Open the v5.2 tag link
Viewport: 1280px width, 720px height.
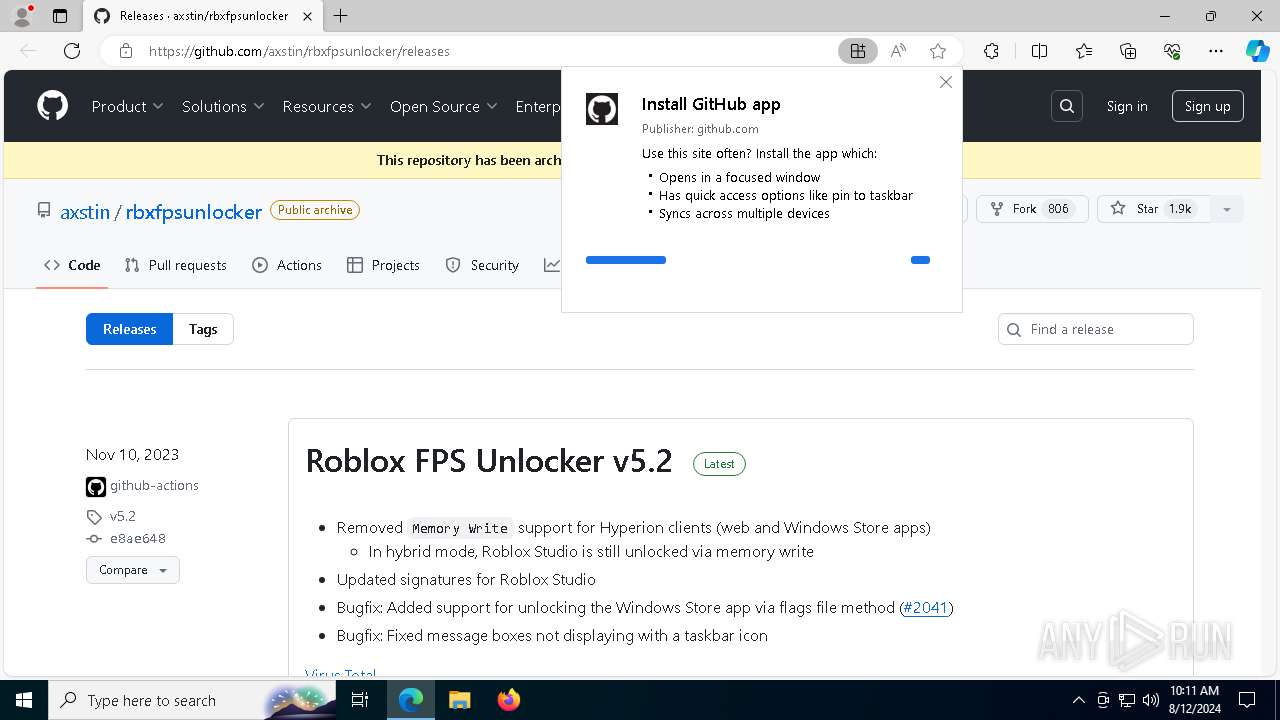pyautogui.click(x=123, y=517)
